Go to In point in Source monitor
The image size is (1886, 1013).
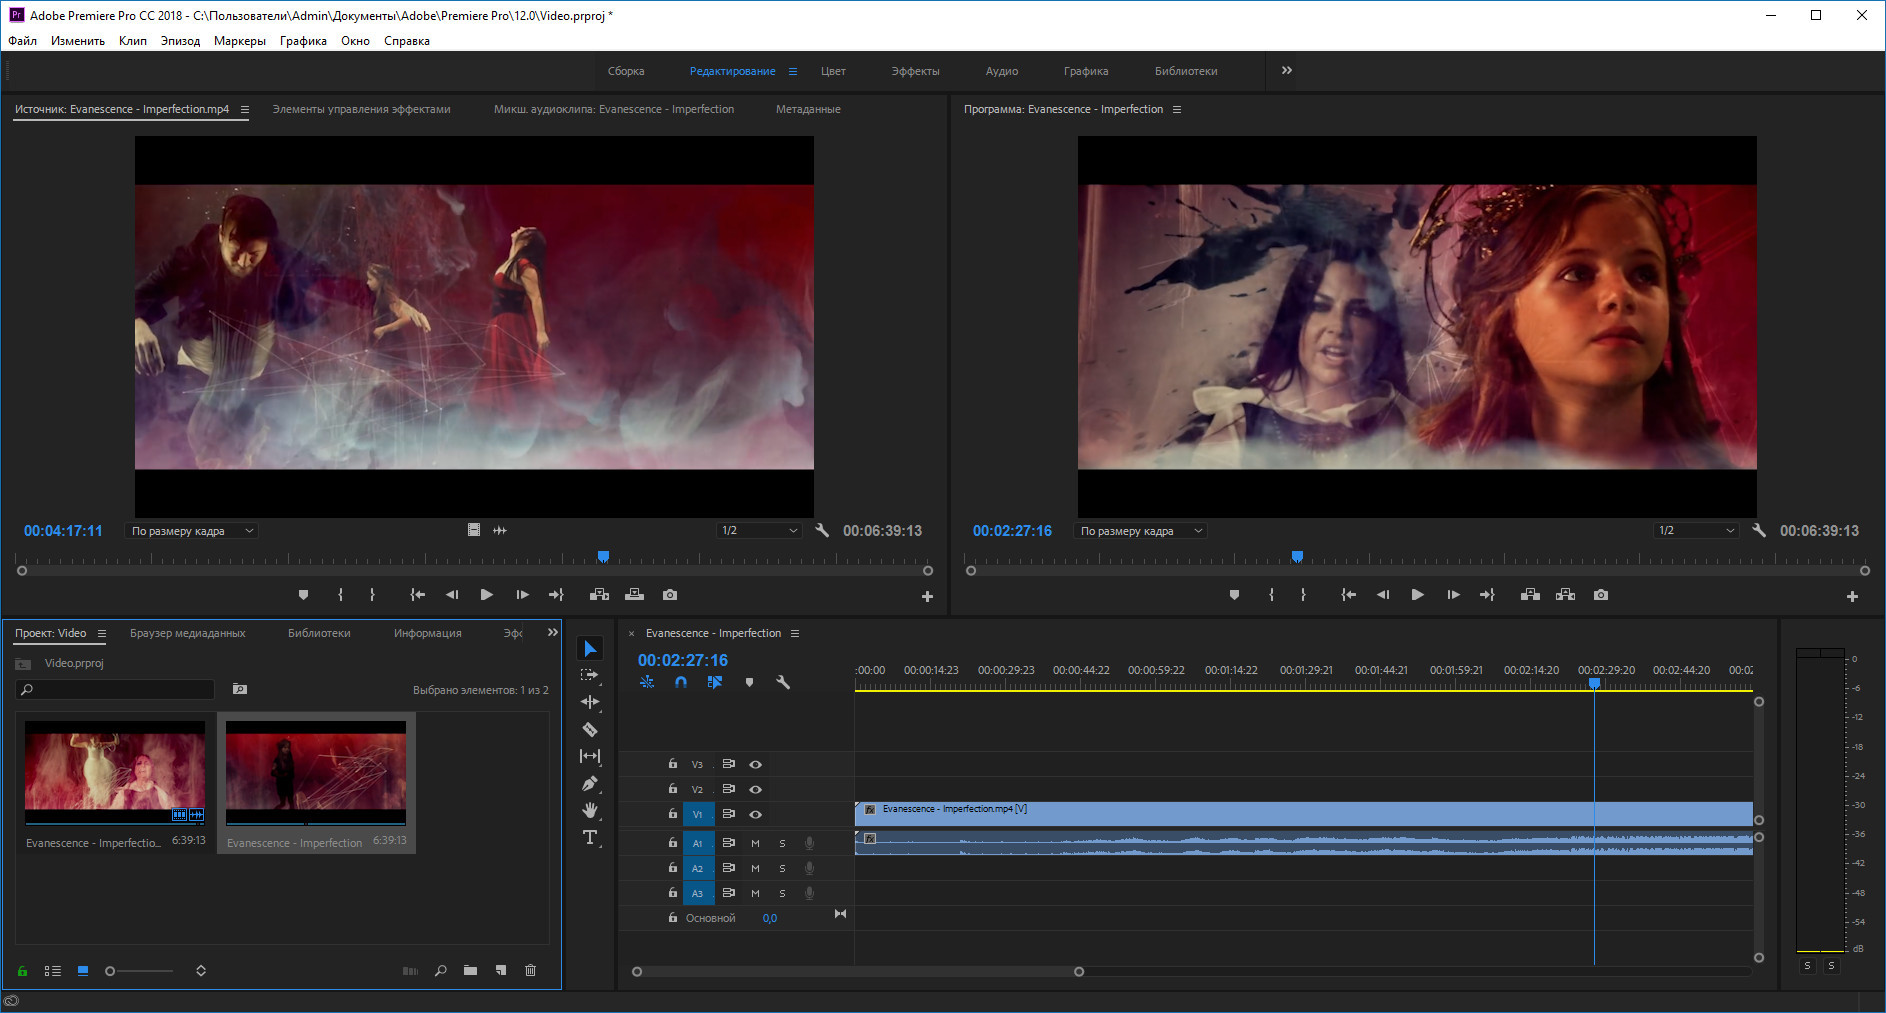(x=418, y=595)
